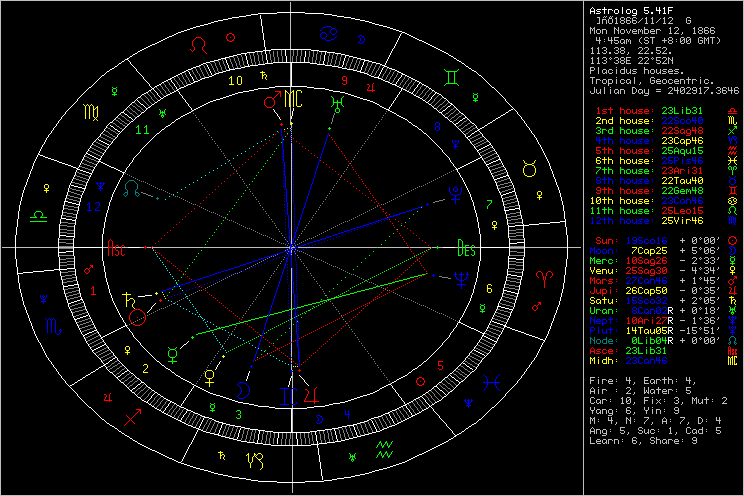Click the red Asc label on the wheel

coord(116,250)
